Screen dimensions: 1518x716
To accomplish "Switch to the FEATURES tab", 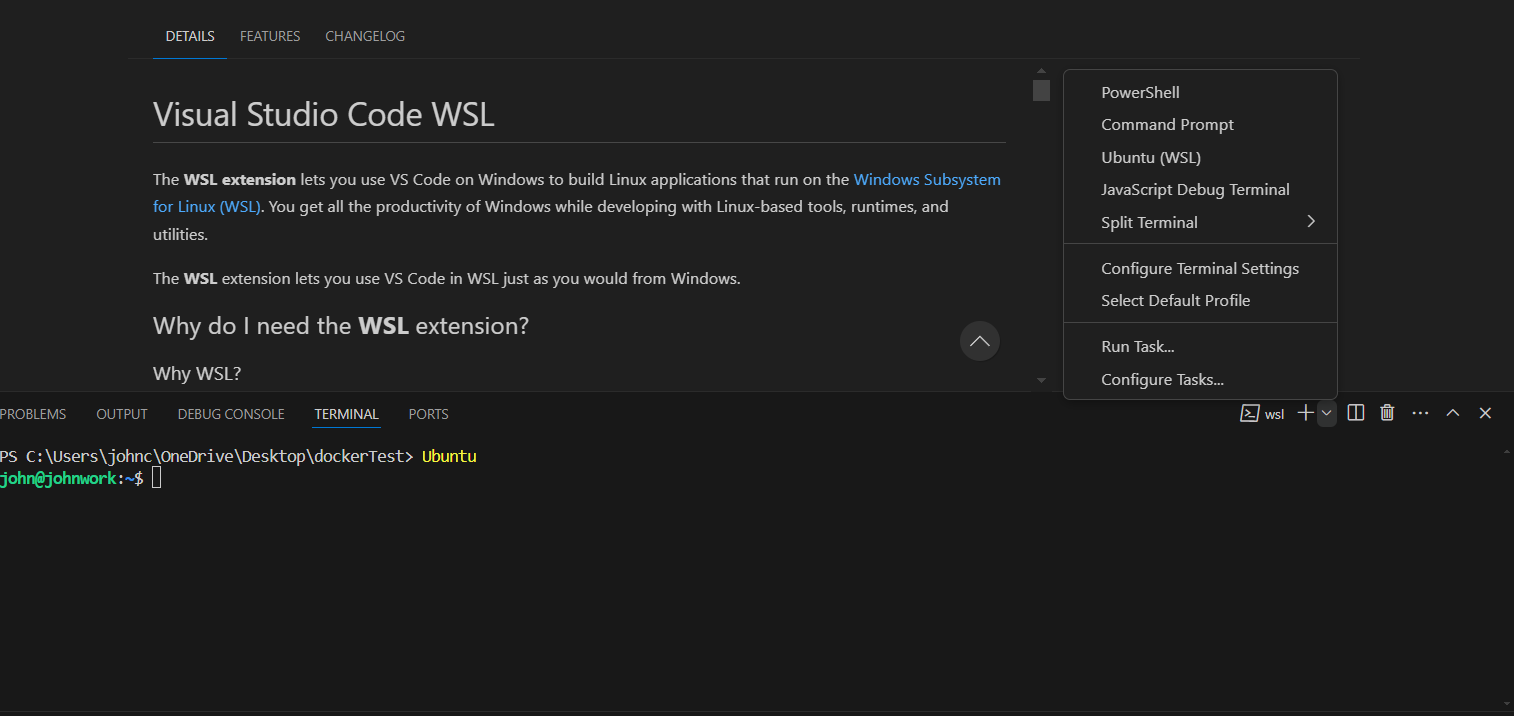I will [x=270, y=36].
